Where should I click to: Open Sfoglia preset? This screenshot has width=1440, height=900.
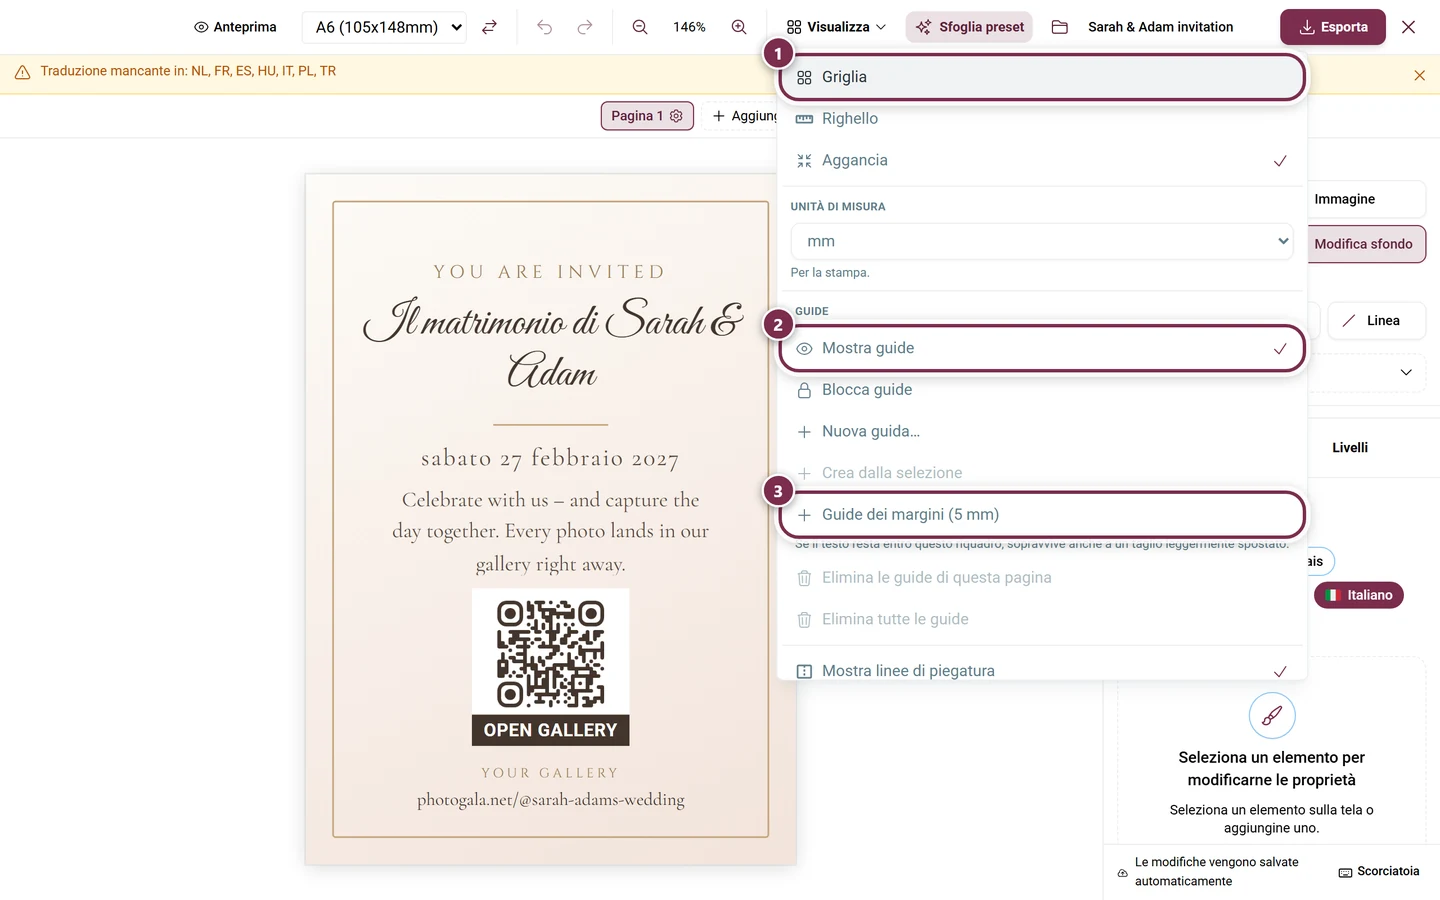[970, 27]
